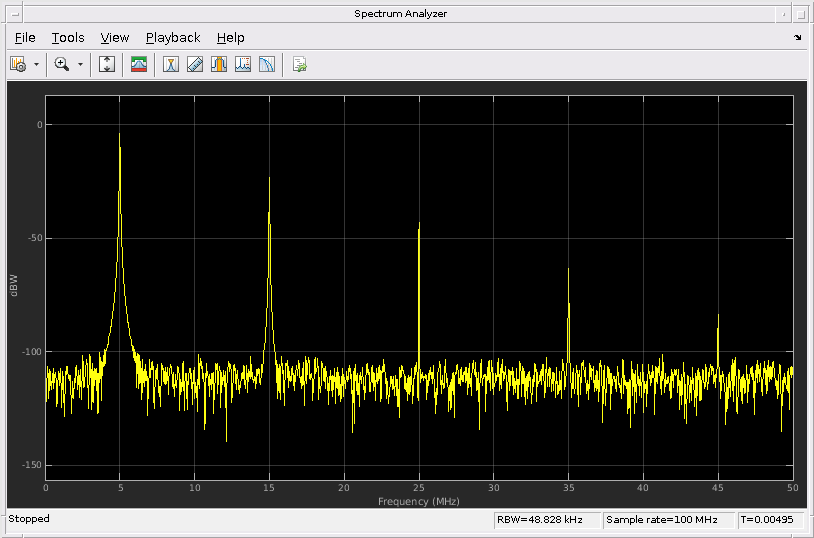
Task: Select the Zoom In magnifier tool
Action: coord(62,64)
